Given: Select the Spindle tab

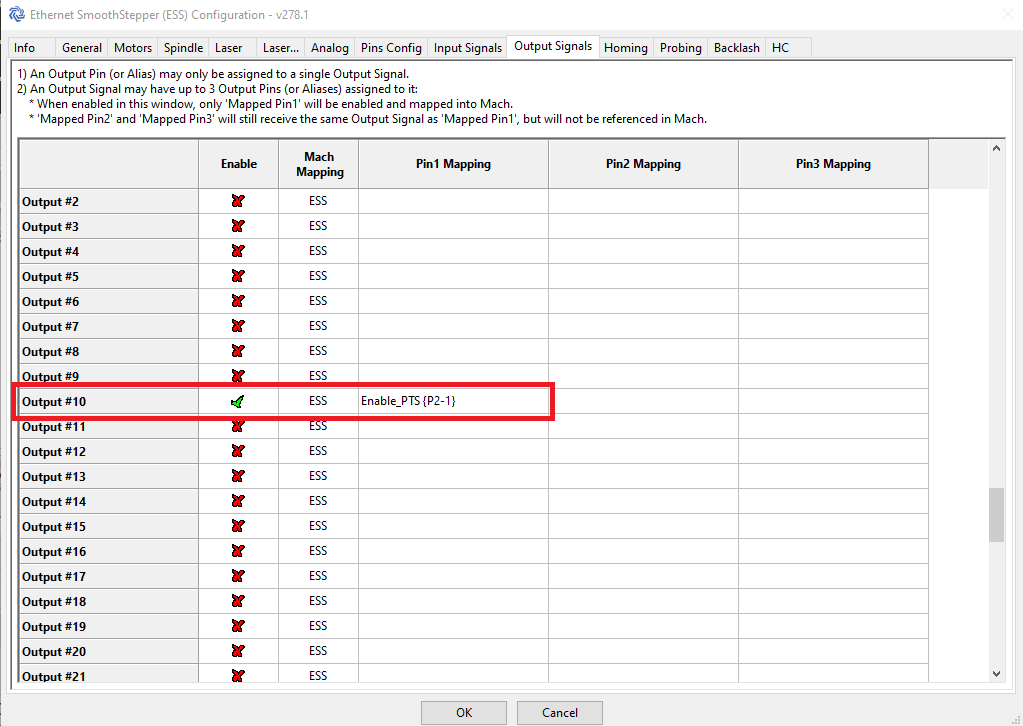Looking at the screenshot, I should coord(182,47).
